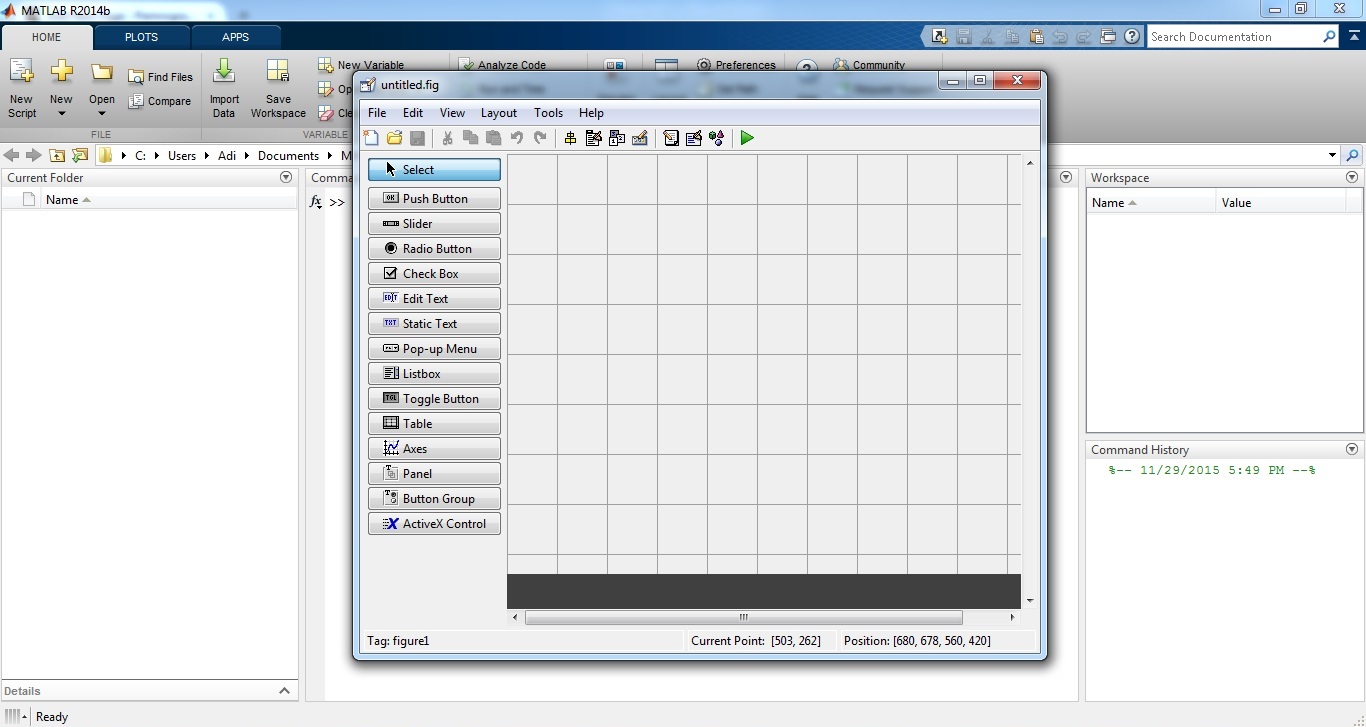Open the Align Objects tool
Viewport: 1366px width, 727px height.
(570, 138)
